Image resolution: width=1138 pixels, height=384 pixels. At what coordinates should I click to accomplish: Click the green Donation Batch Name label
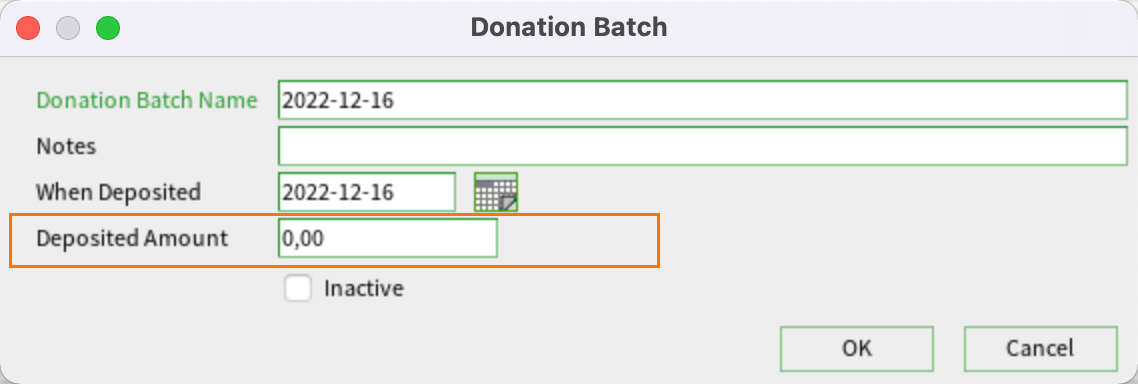147,100
